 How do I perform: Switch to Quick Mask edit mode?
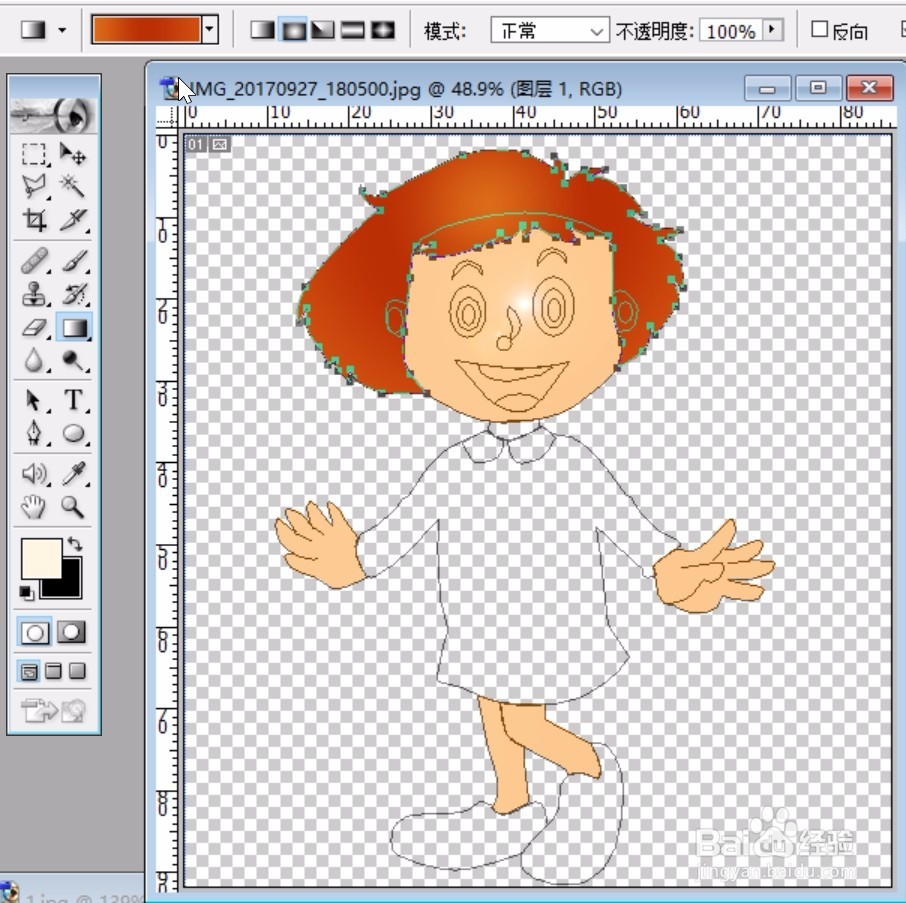pyautogui.click(x=71, y=632)
